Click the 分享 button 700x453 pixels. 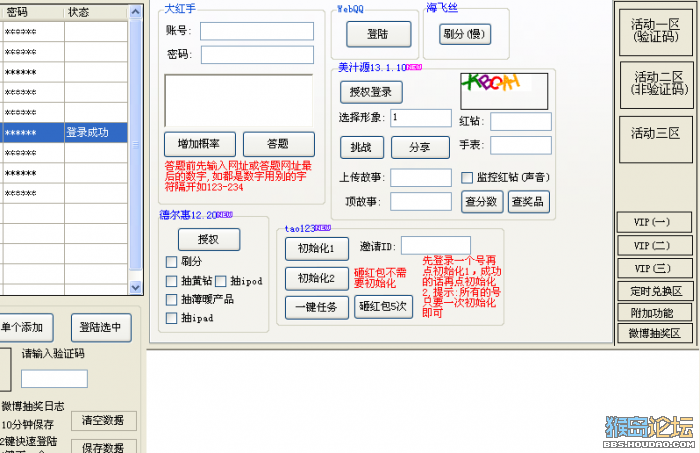click(x=420, y=147)
